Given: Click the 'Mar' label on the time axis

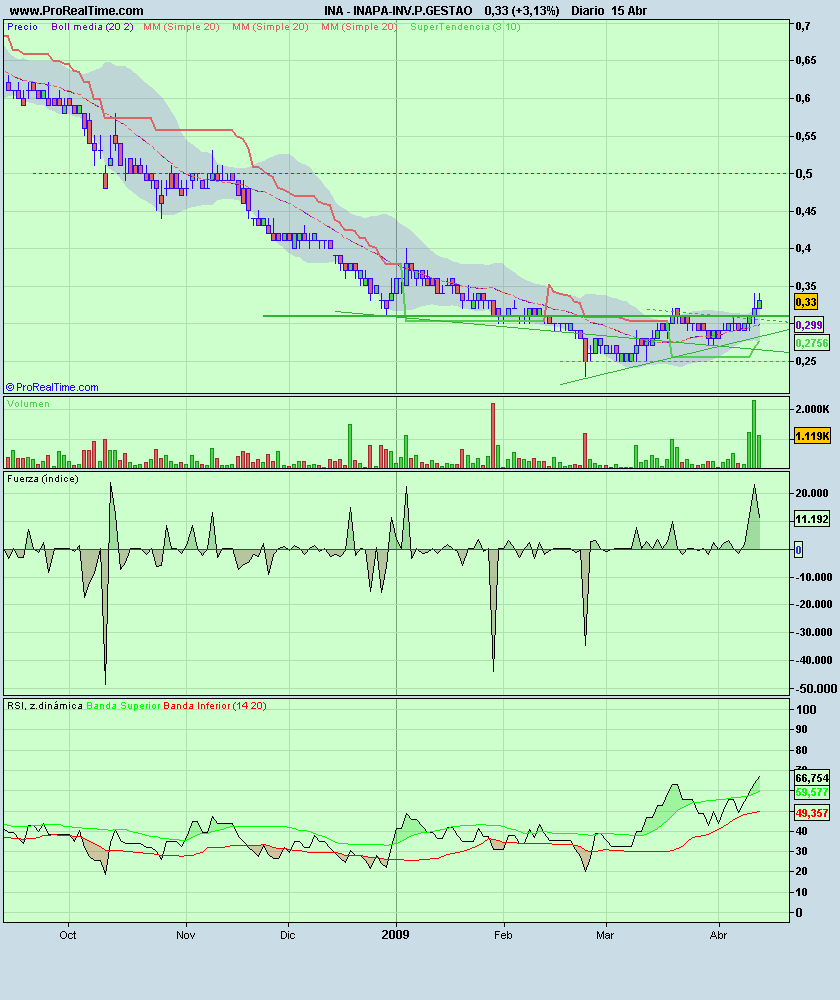Looking at the screenshot, I should pos(605,935).
